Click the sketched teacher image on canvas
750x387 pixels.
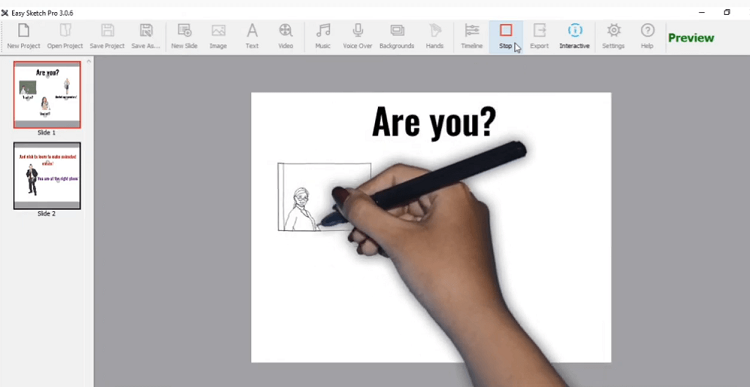click(x=324, y=197)
